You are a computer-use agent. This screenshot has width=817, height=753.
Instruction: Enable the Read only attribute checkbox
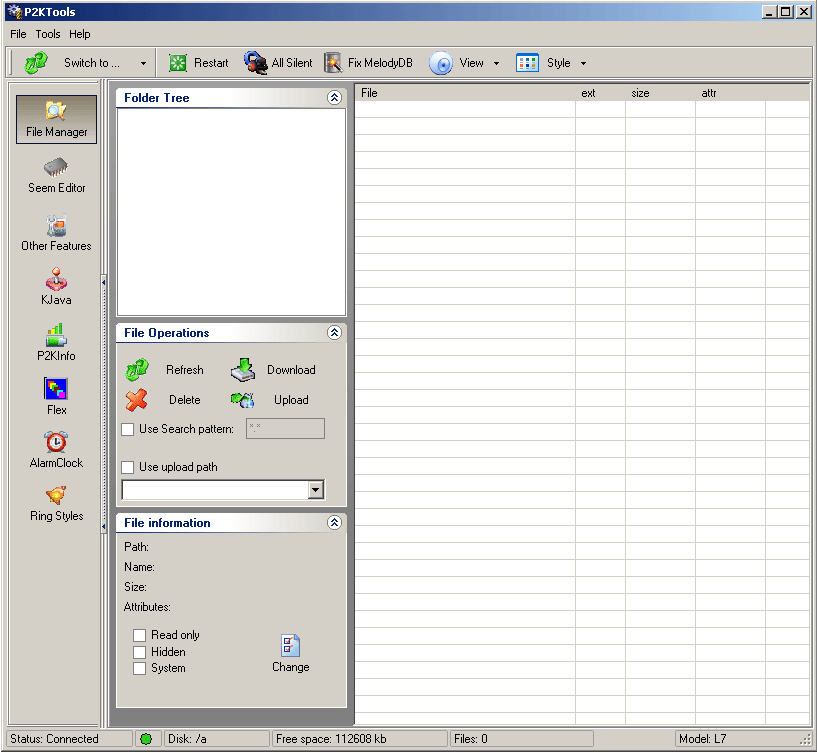tap(139, 634)
